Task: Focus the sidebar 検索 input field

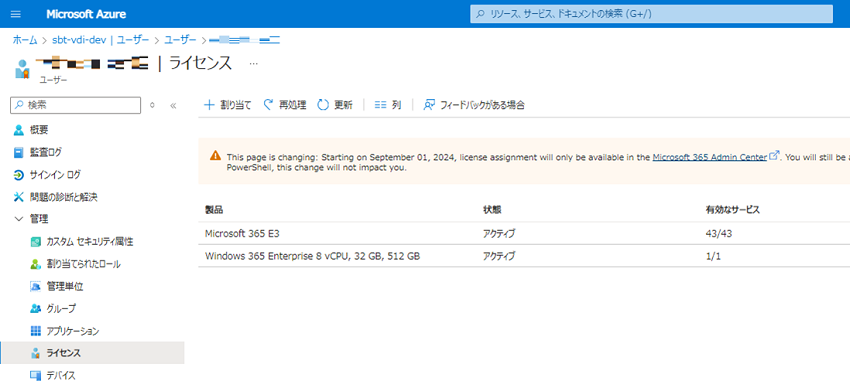Action: 75,105
